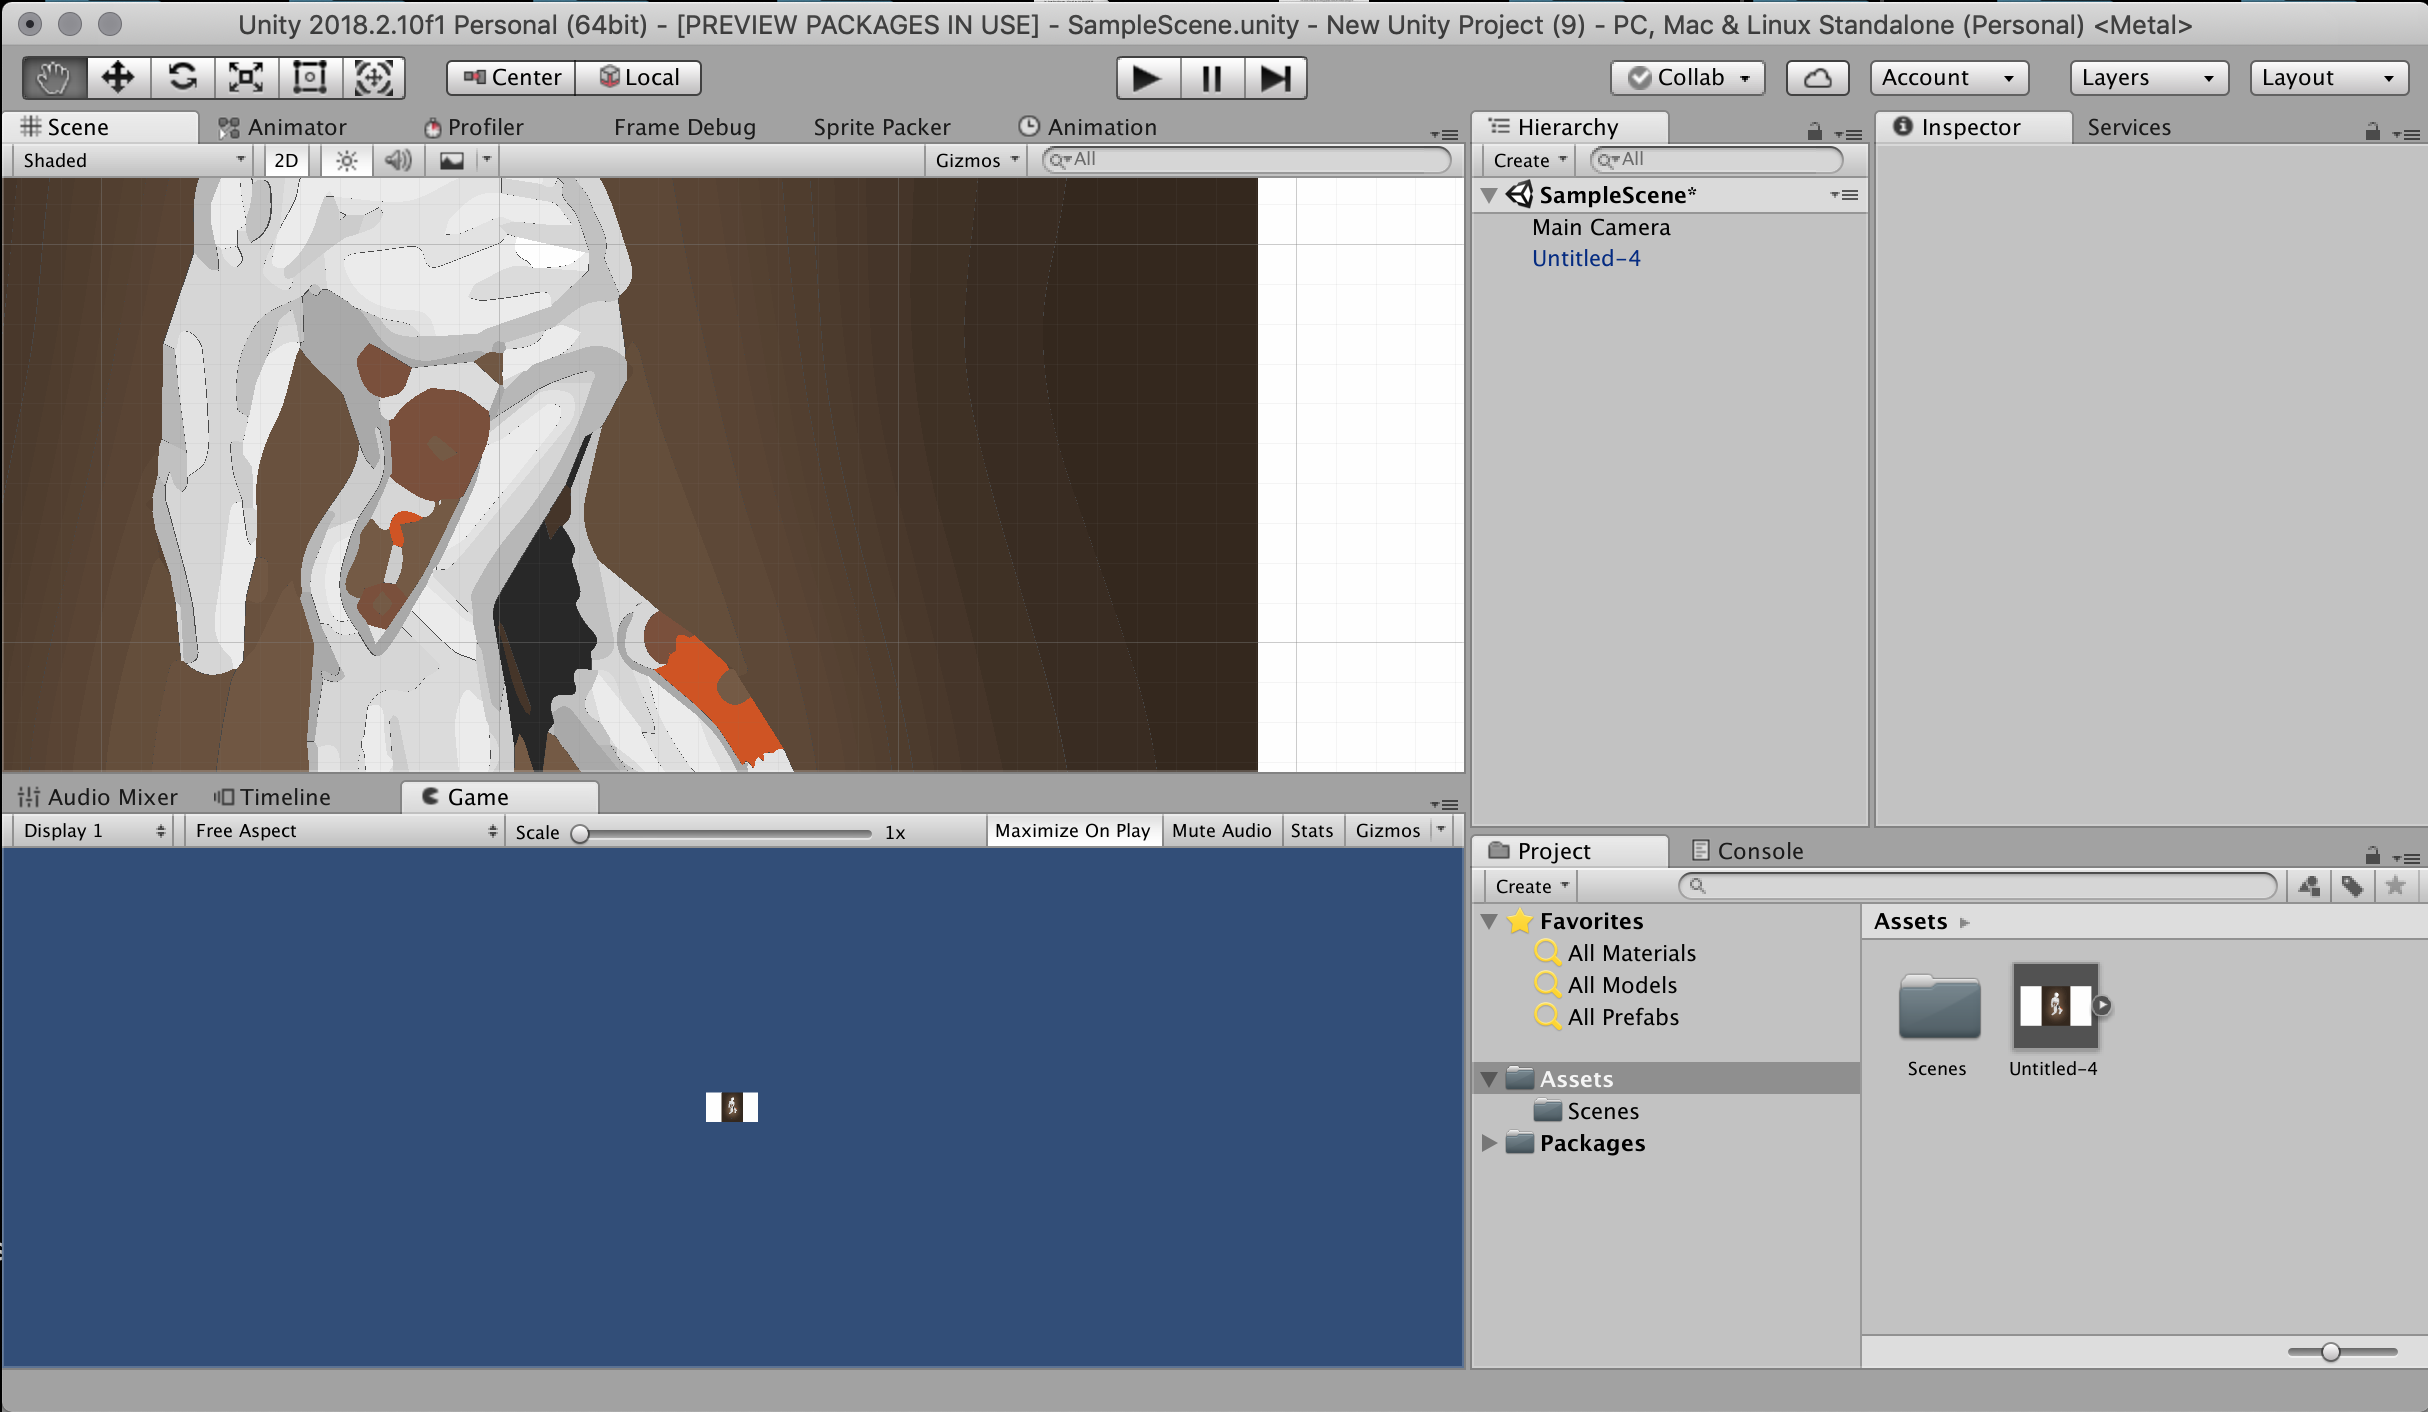Lock the Project panel

point(2372,856)
